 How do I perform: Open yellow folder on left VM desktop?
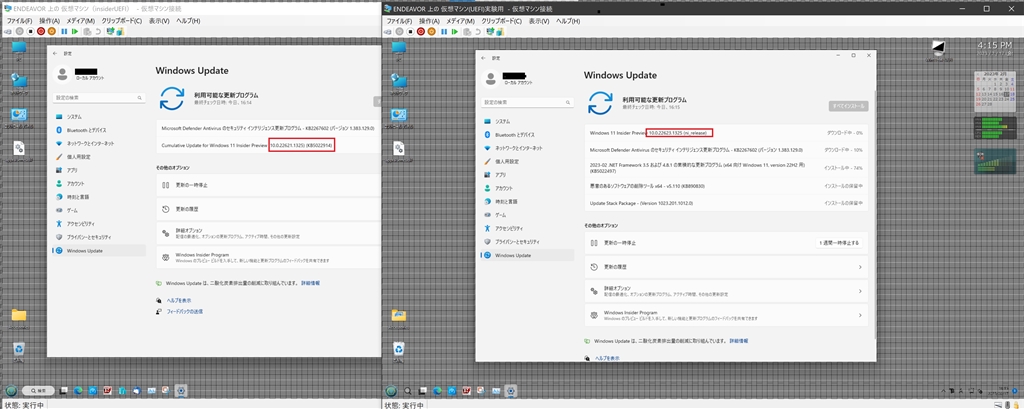pos(19,316)
